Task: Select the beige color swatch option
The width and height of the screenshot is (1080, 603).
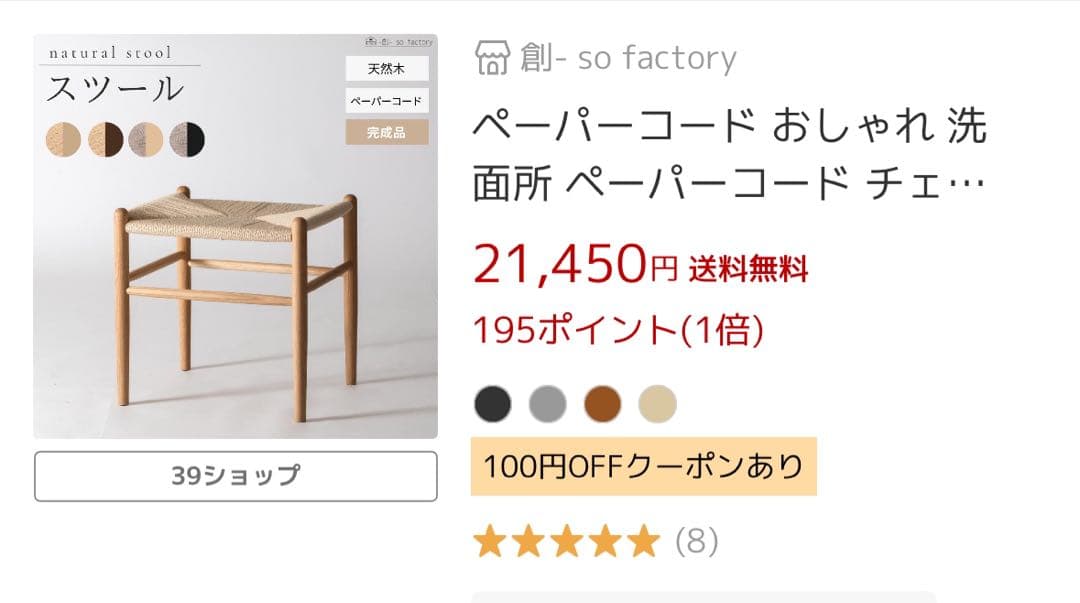Action: 656,402
